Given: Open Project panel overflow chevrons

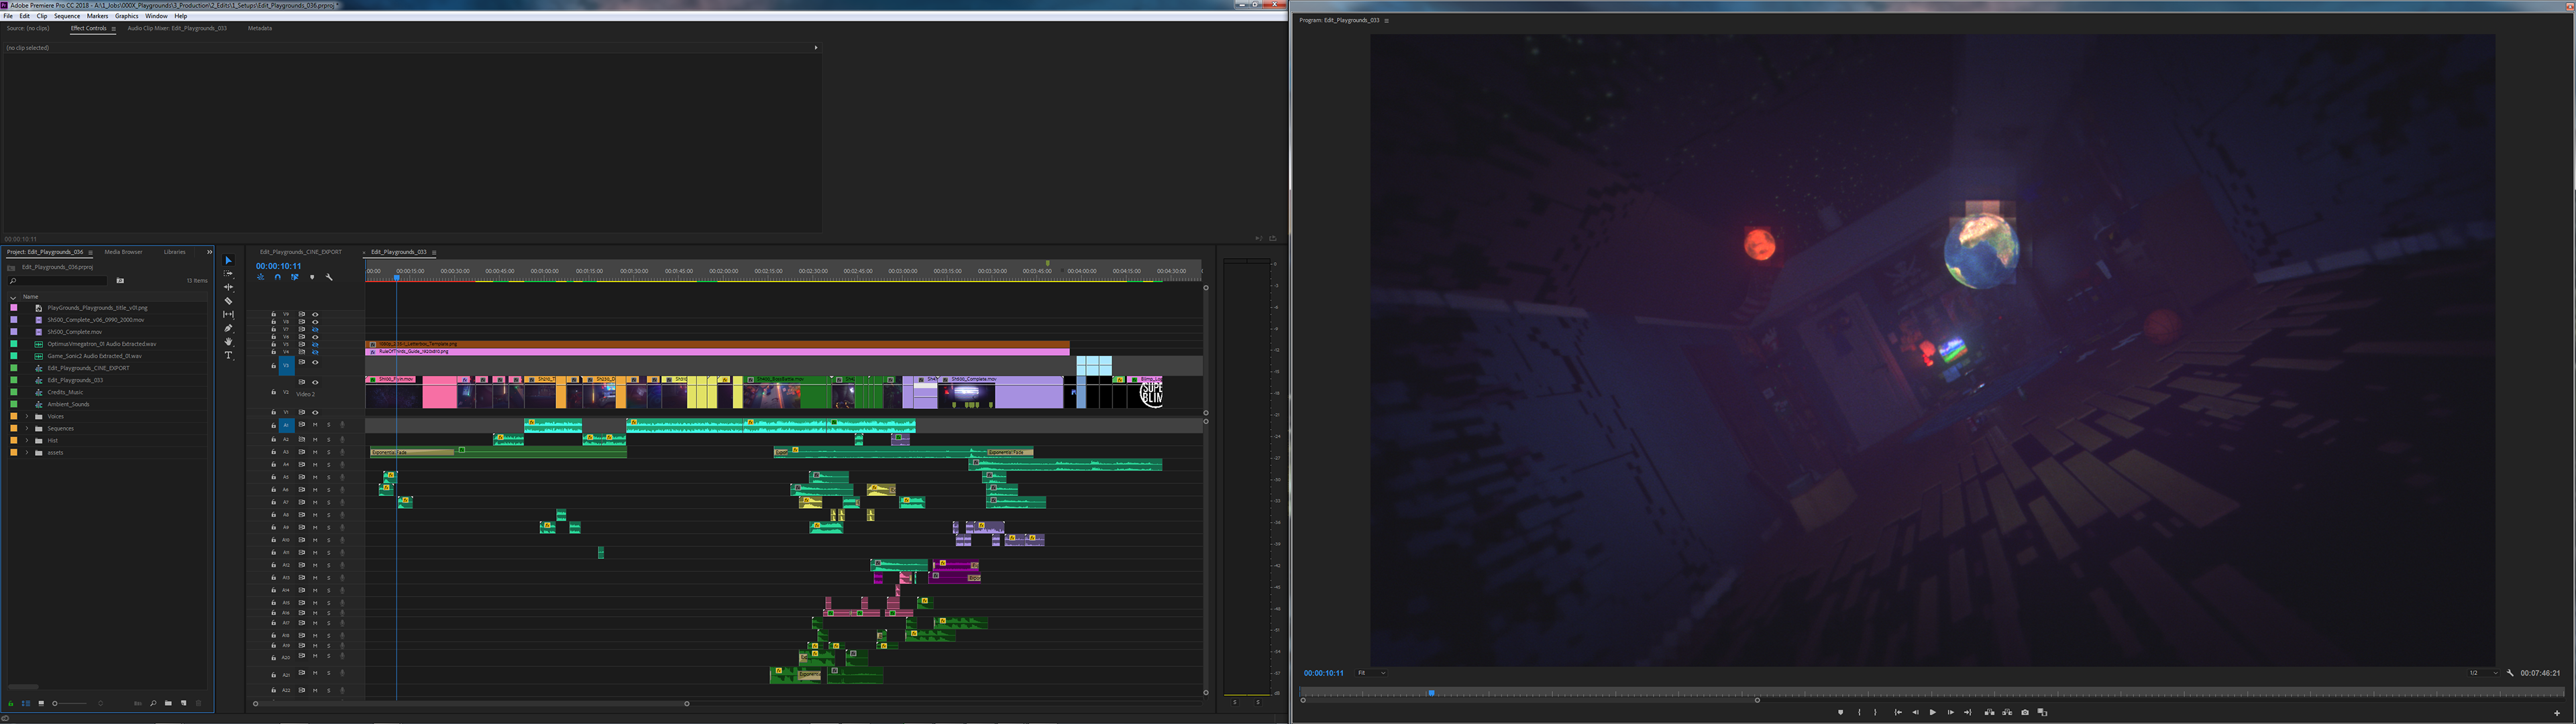Looking at the screenshot, I should pyautogui.click(x=209, y=252).
